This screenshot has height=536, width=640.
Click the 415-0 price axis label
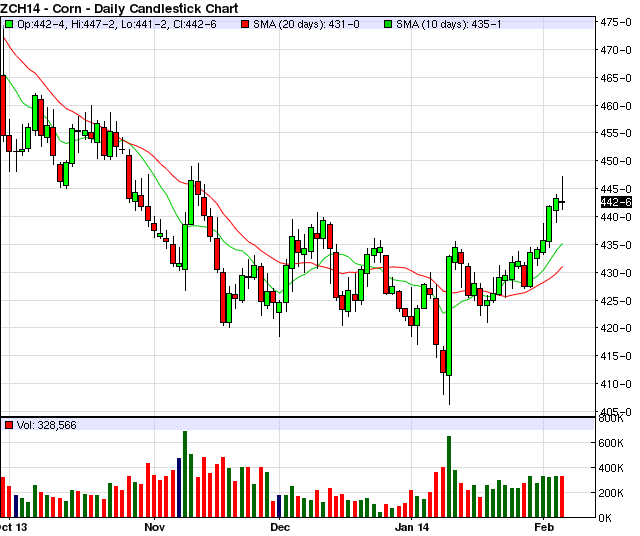[616, 356]
